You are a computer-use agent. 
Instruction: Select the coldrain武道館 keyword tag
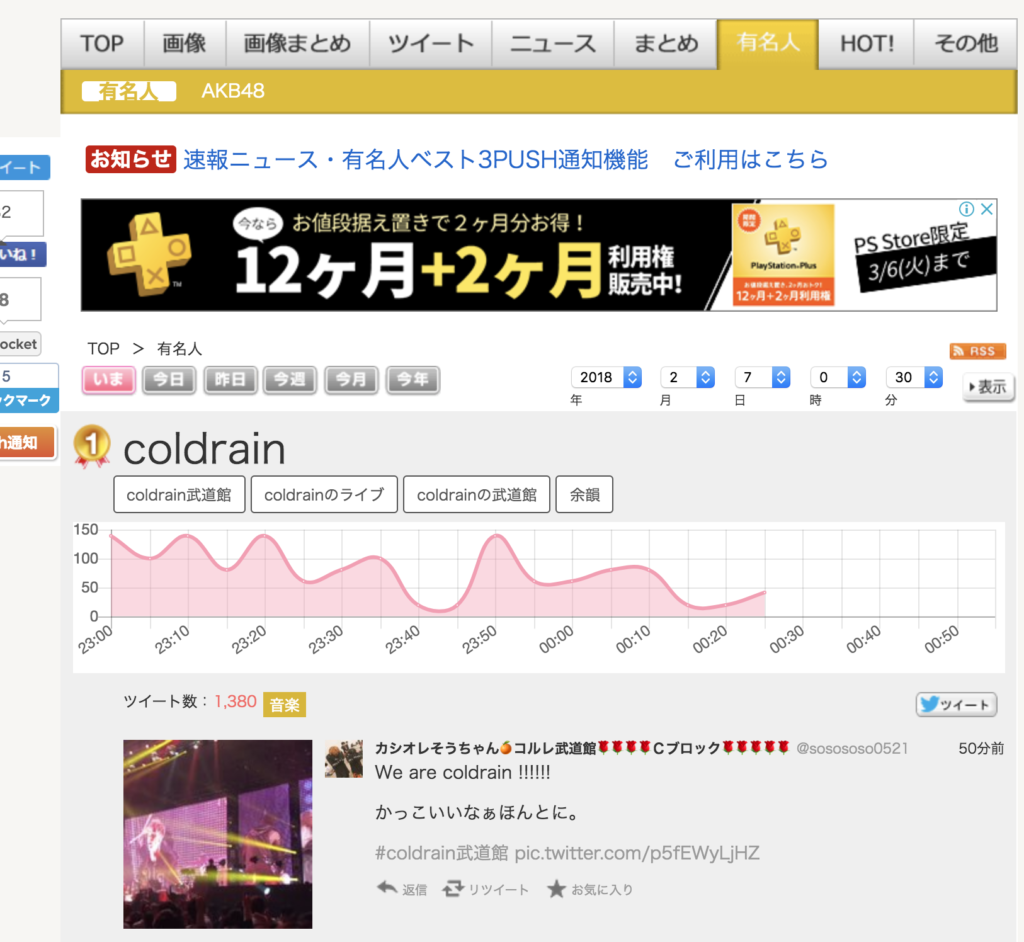pos(179,495)
